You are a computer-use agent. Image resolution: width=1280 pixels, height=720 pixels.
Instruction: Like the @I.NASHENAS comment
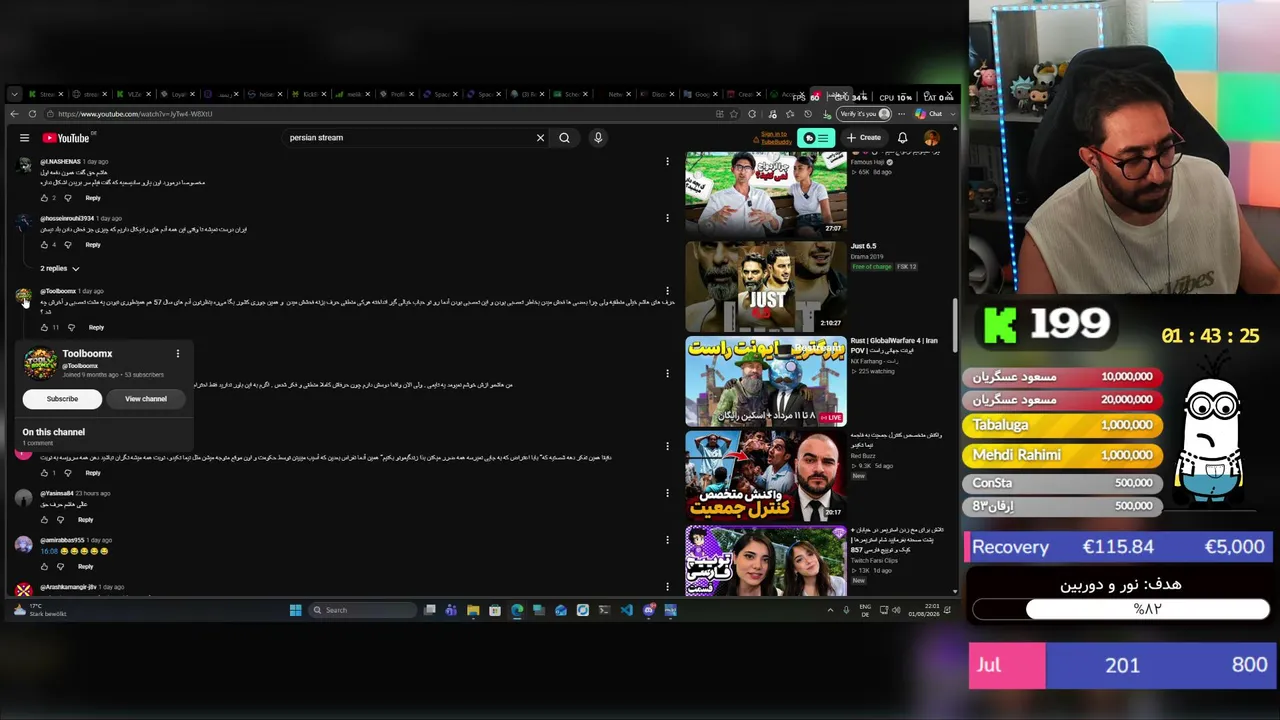pyautogui.click(x=44, y=198)
